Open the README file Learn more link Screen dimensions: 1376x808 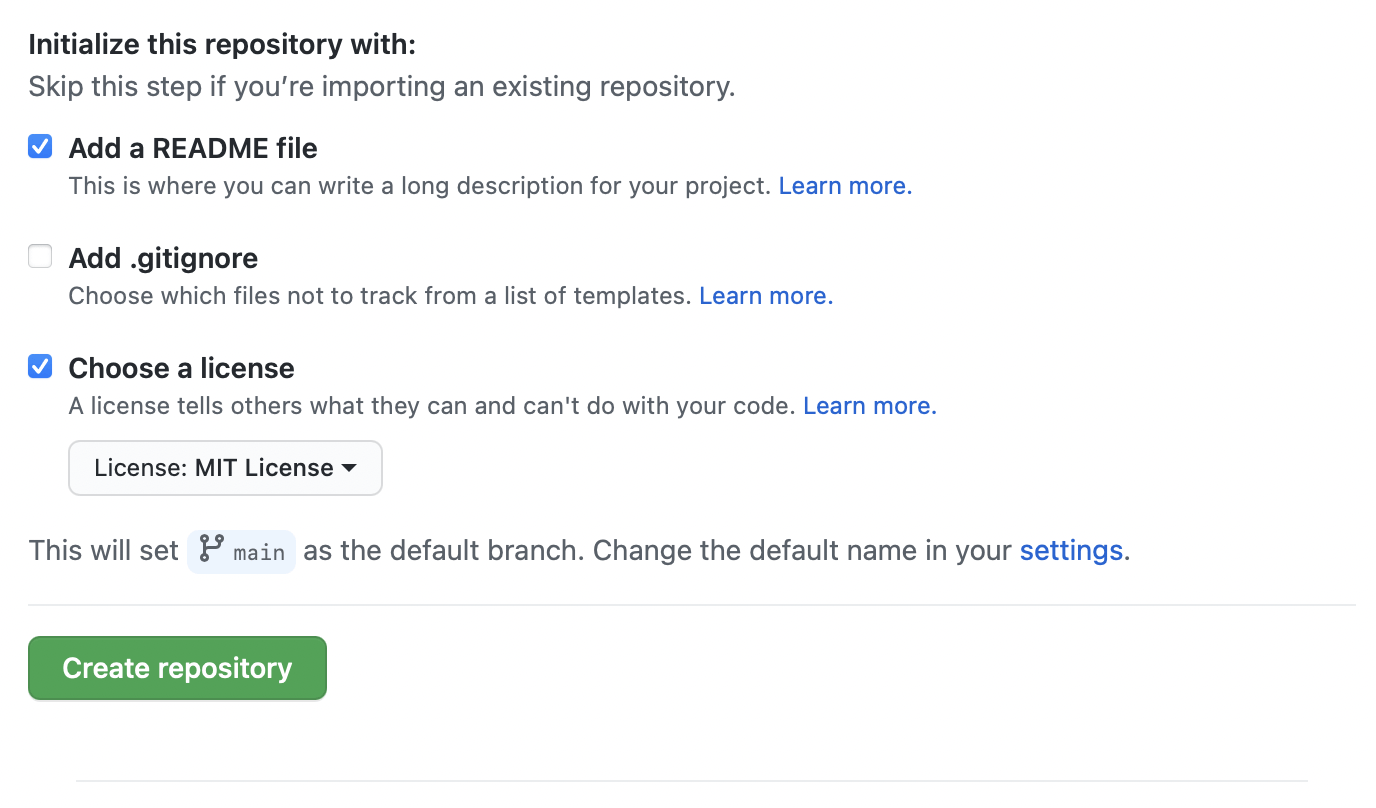[845, 186]
